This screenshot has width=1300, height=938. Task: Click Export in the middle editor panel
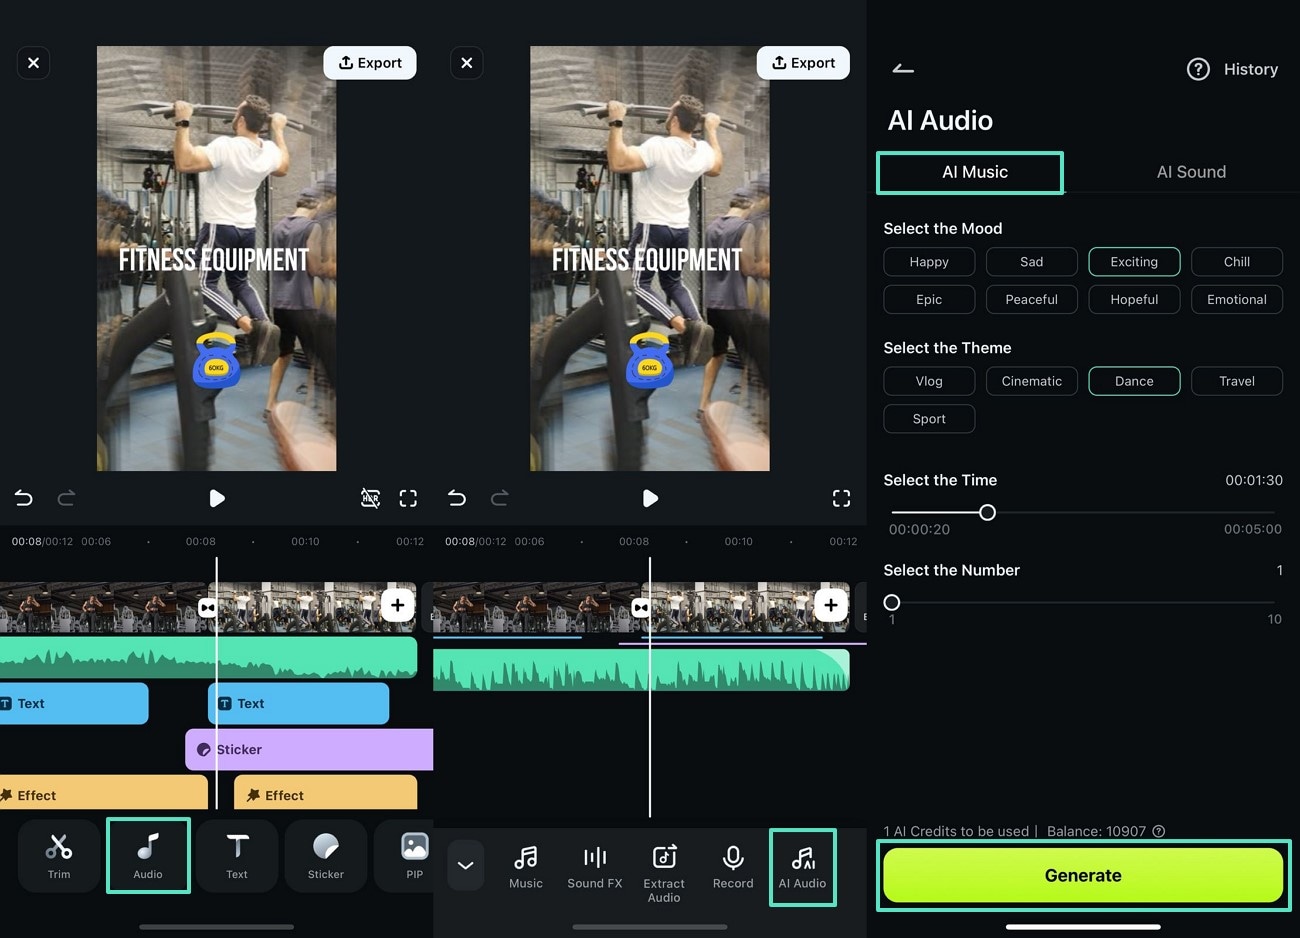(803, 63)
